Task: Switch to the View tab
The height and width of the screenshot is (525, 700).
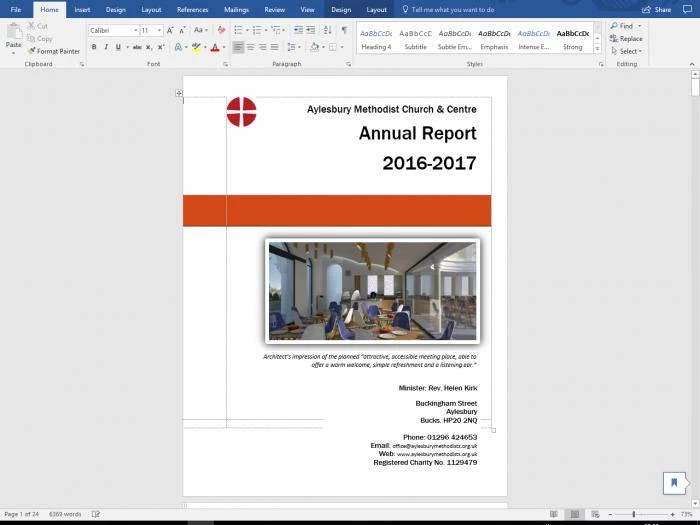Action: [307, 9]
